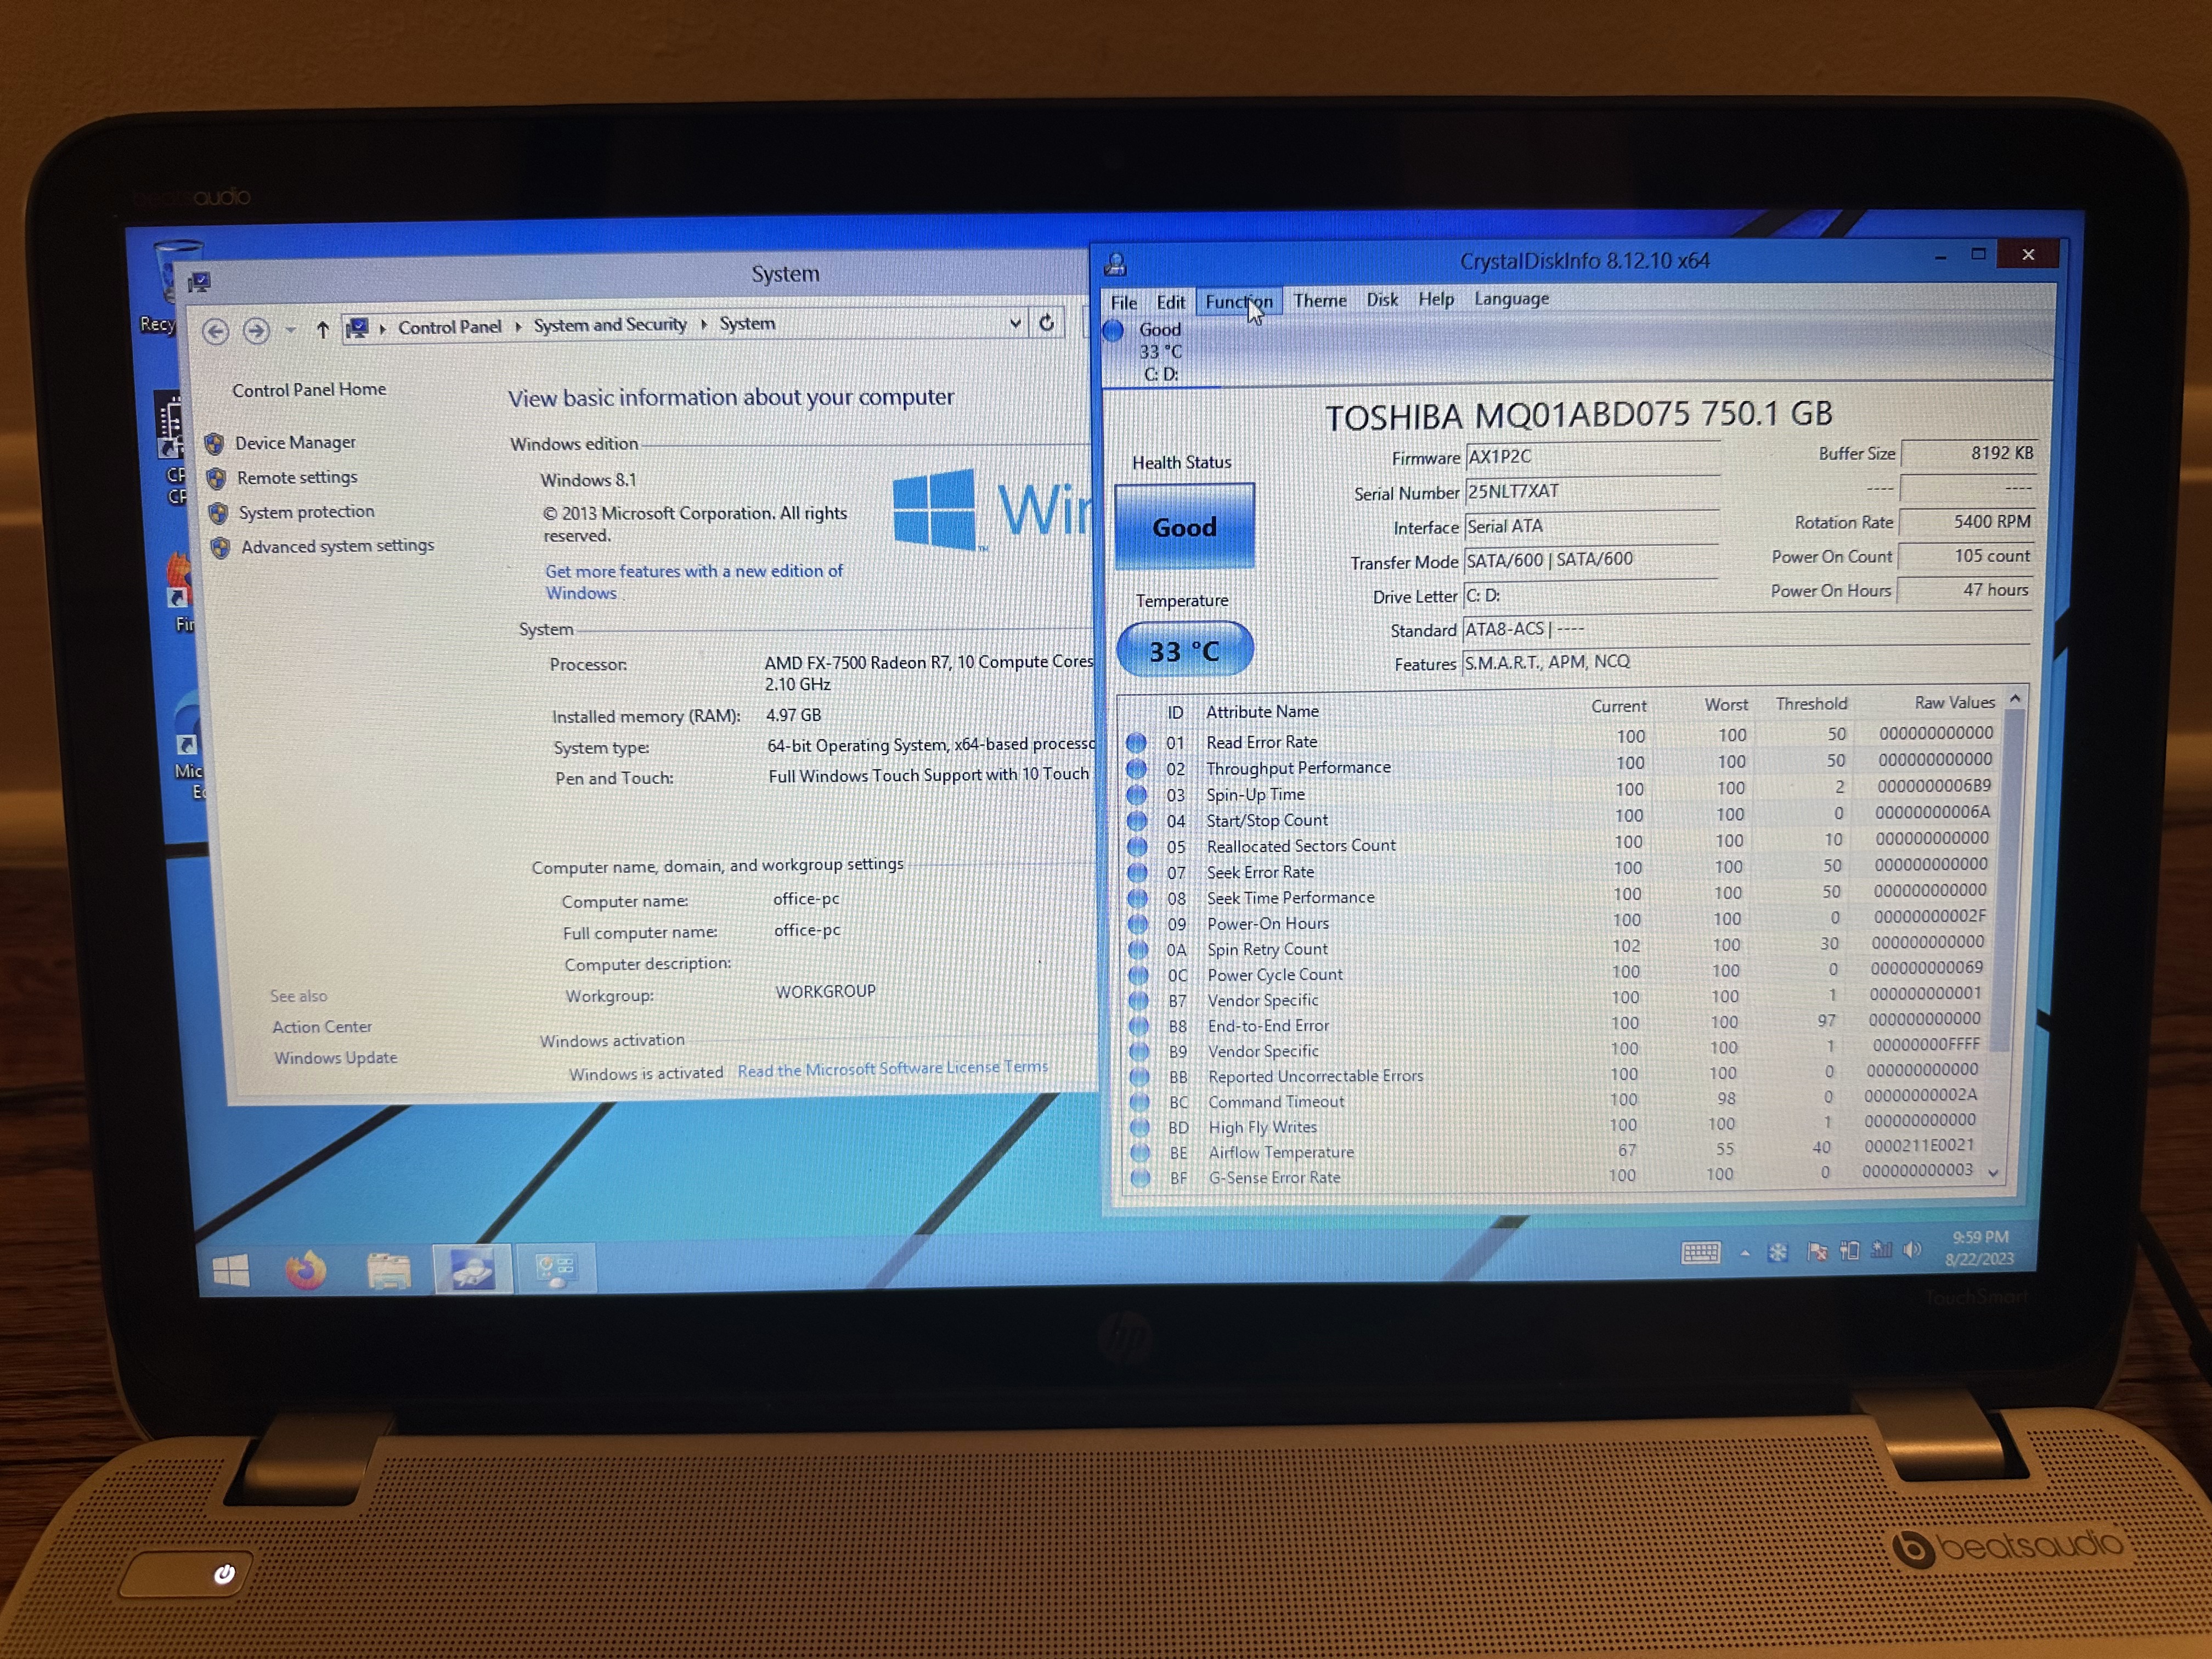This screenshot has height=1659, width=2212.
Task: Click the back arrow in System window
Action: [216, 331]
